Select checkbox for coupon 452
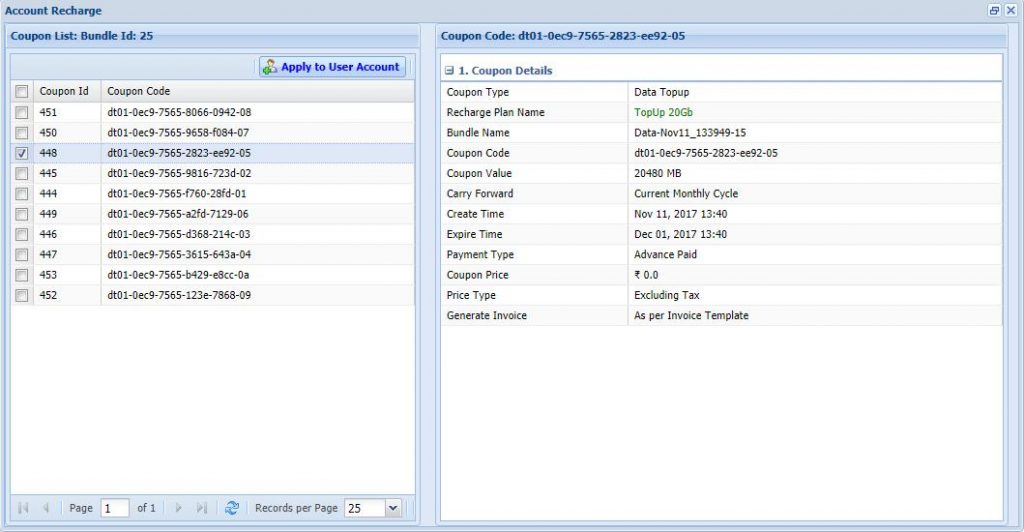Viewport: 1024px width, 532px height. click(22, 296)
